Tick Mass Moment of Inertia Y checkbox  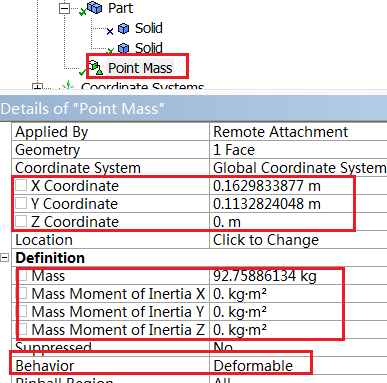23,311
